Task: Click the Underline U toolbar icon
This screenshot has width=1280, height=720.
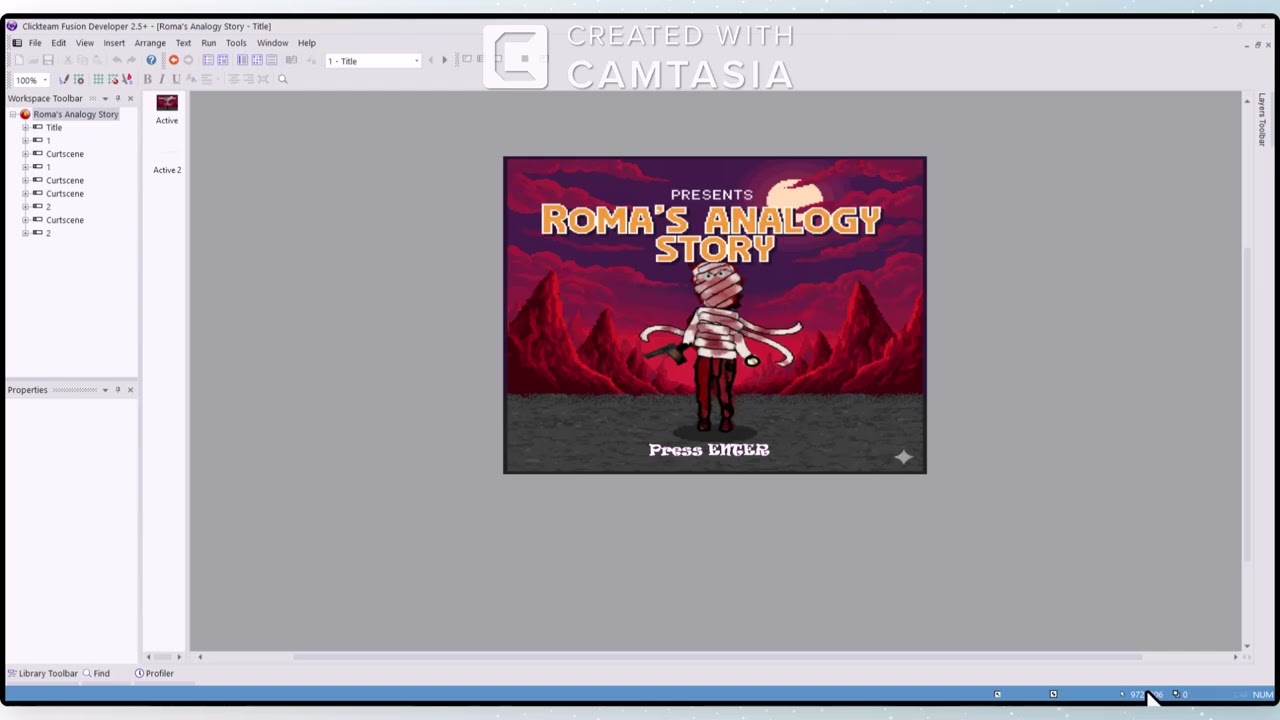Action: [x=176, y=79]
